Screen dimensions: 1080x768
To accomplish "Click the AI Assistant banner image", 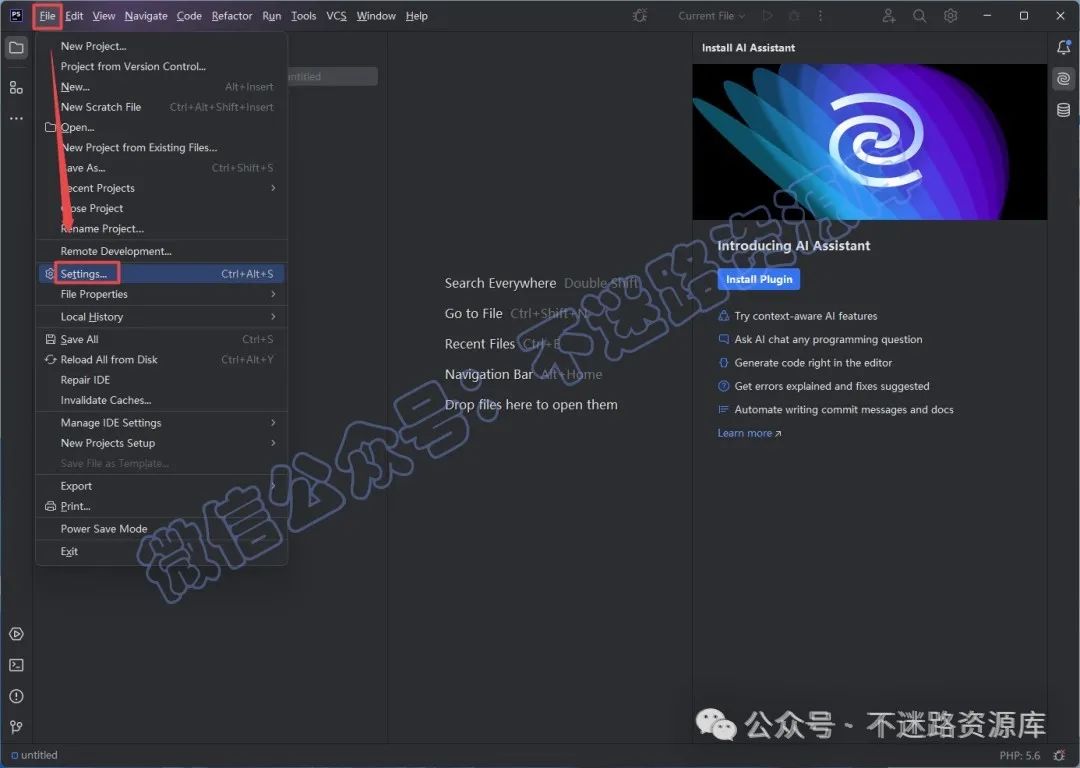I will [869, 142].
